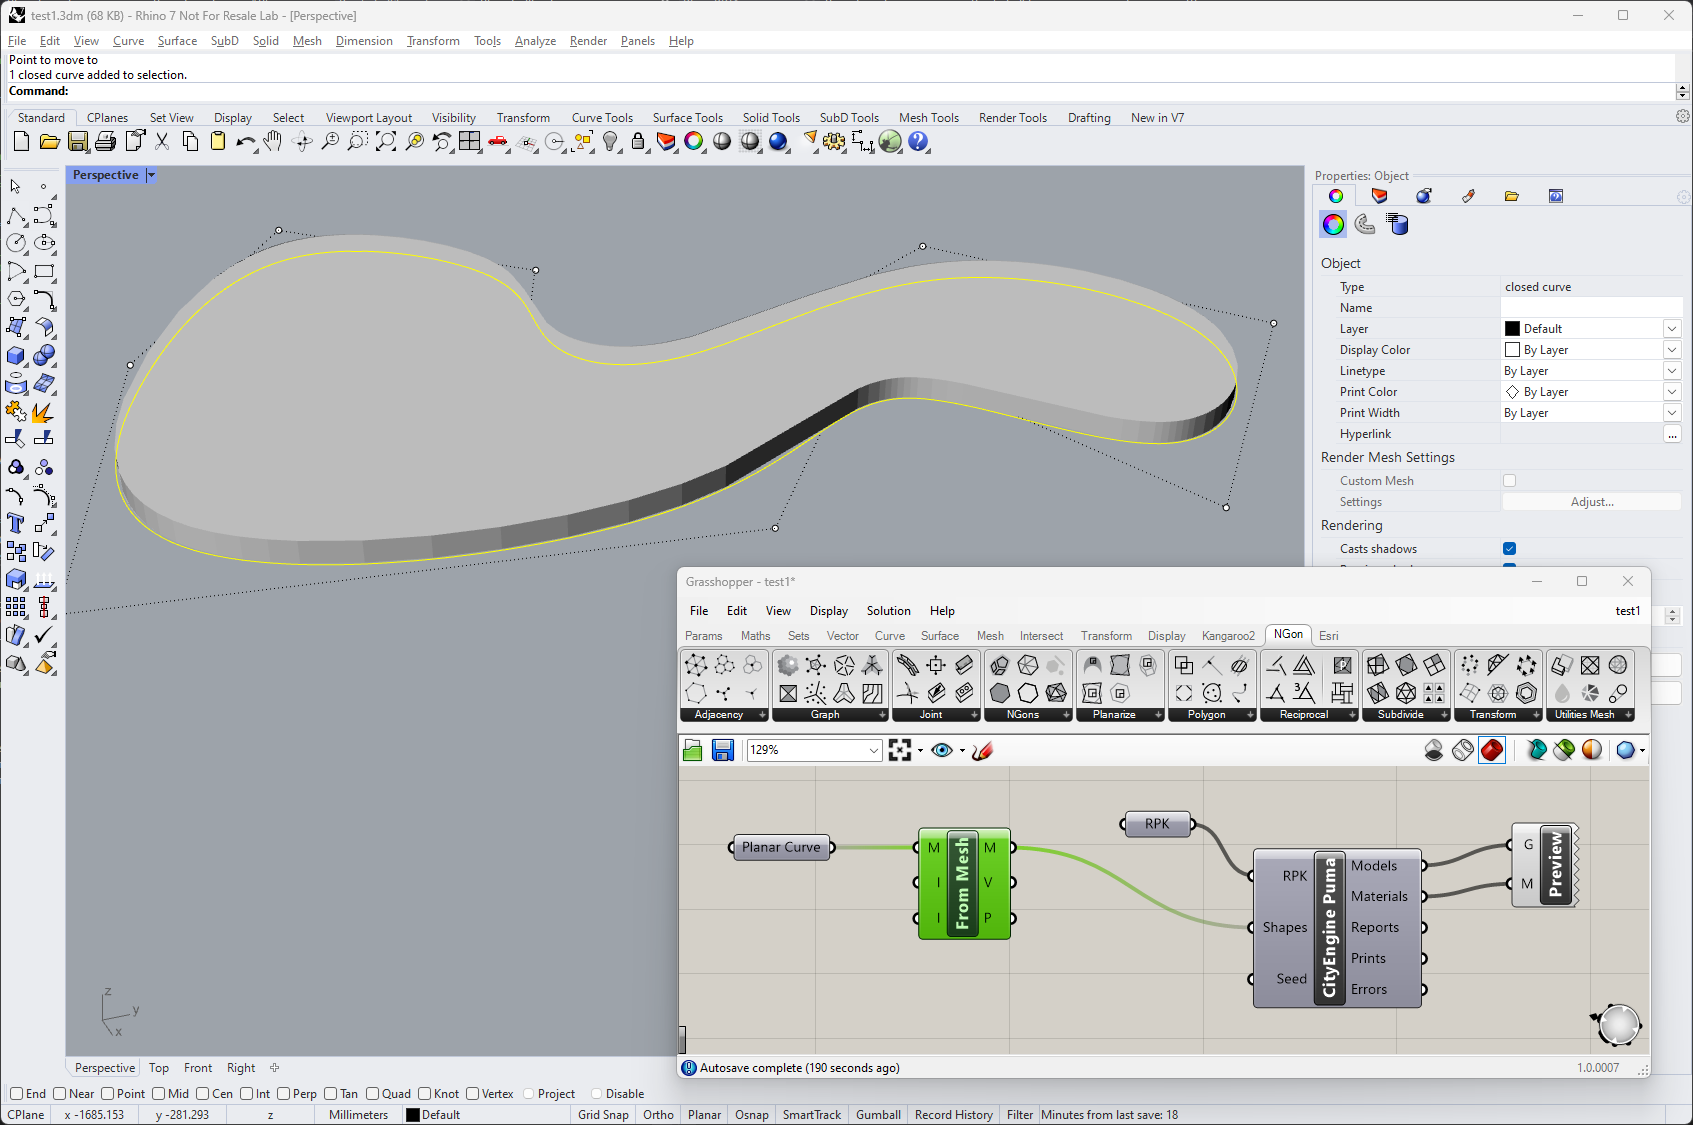Image resolution: width=1693 pixels, height=1125 pixels.
Task: Open the Solution menu in Grasshopper
Action: (888, 611)
